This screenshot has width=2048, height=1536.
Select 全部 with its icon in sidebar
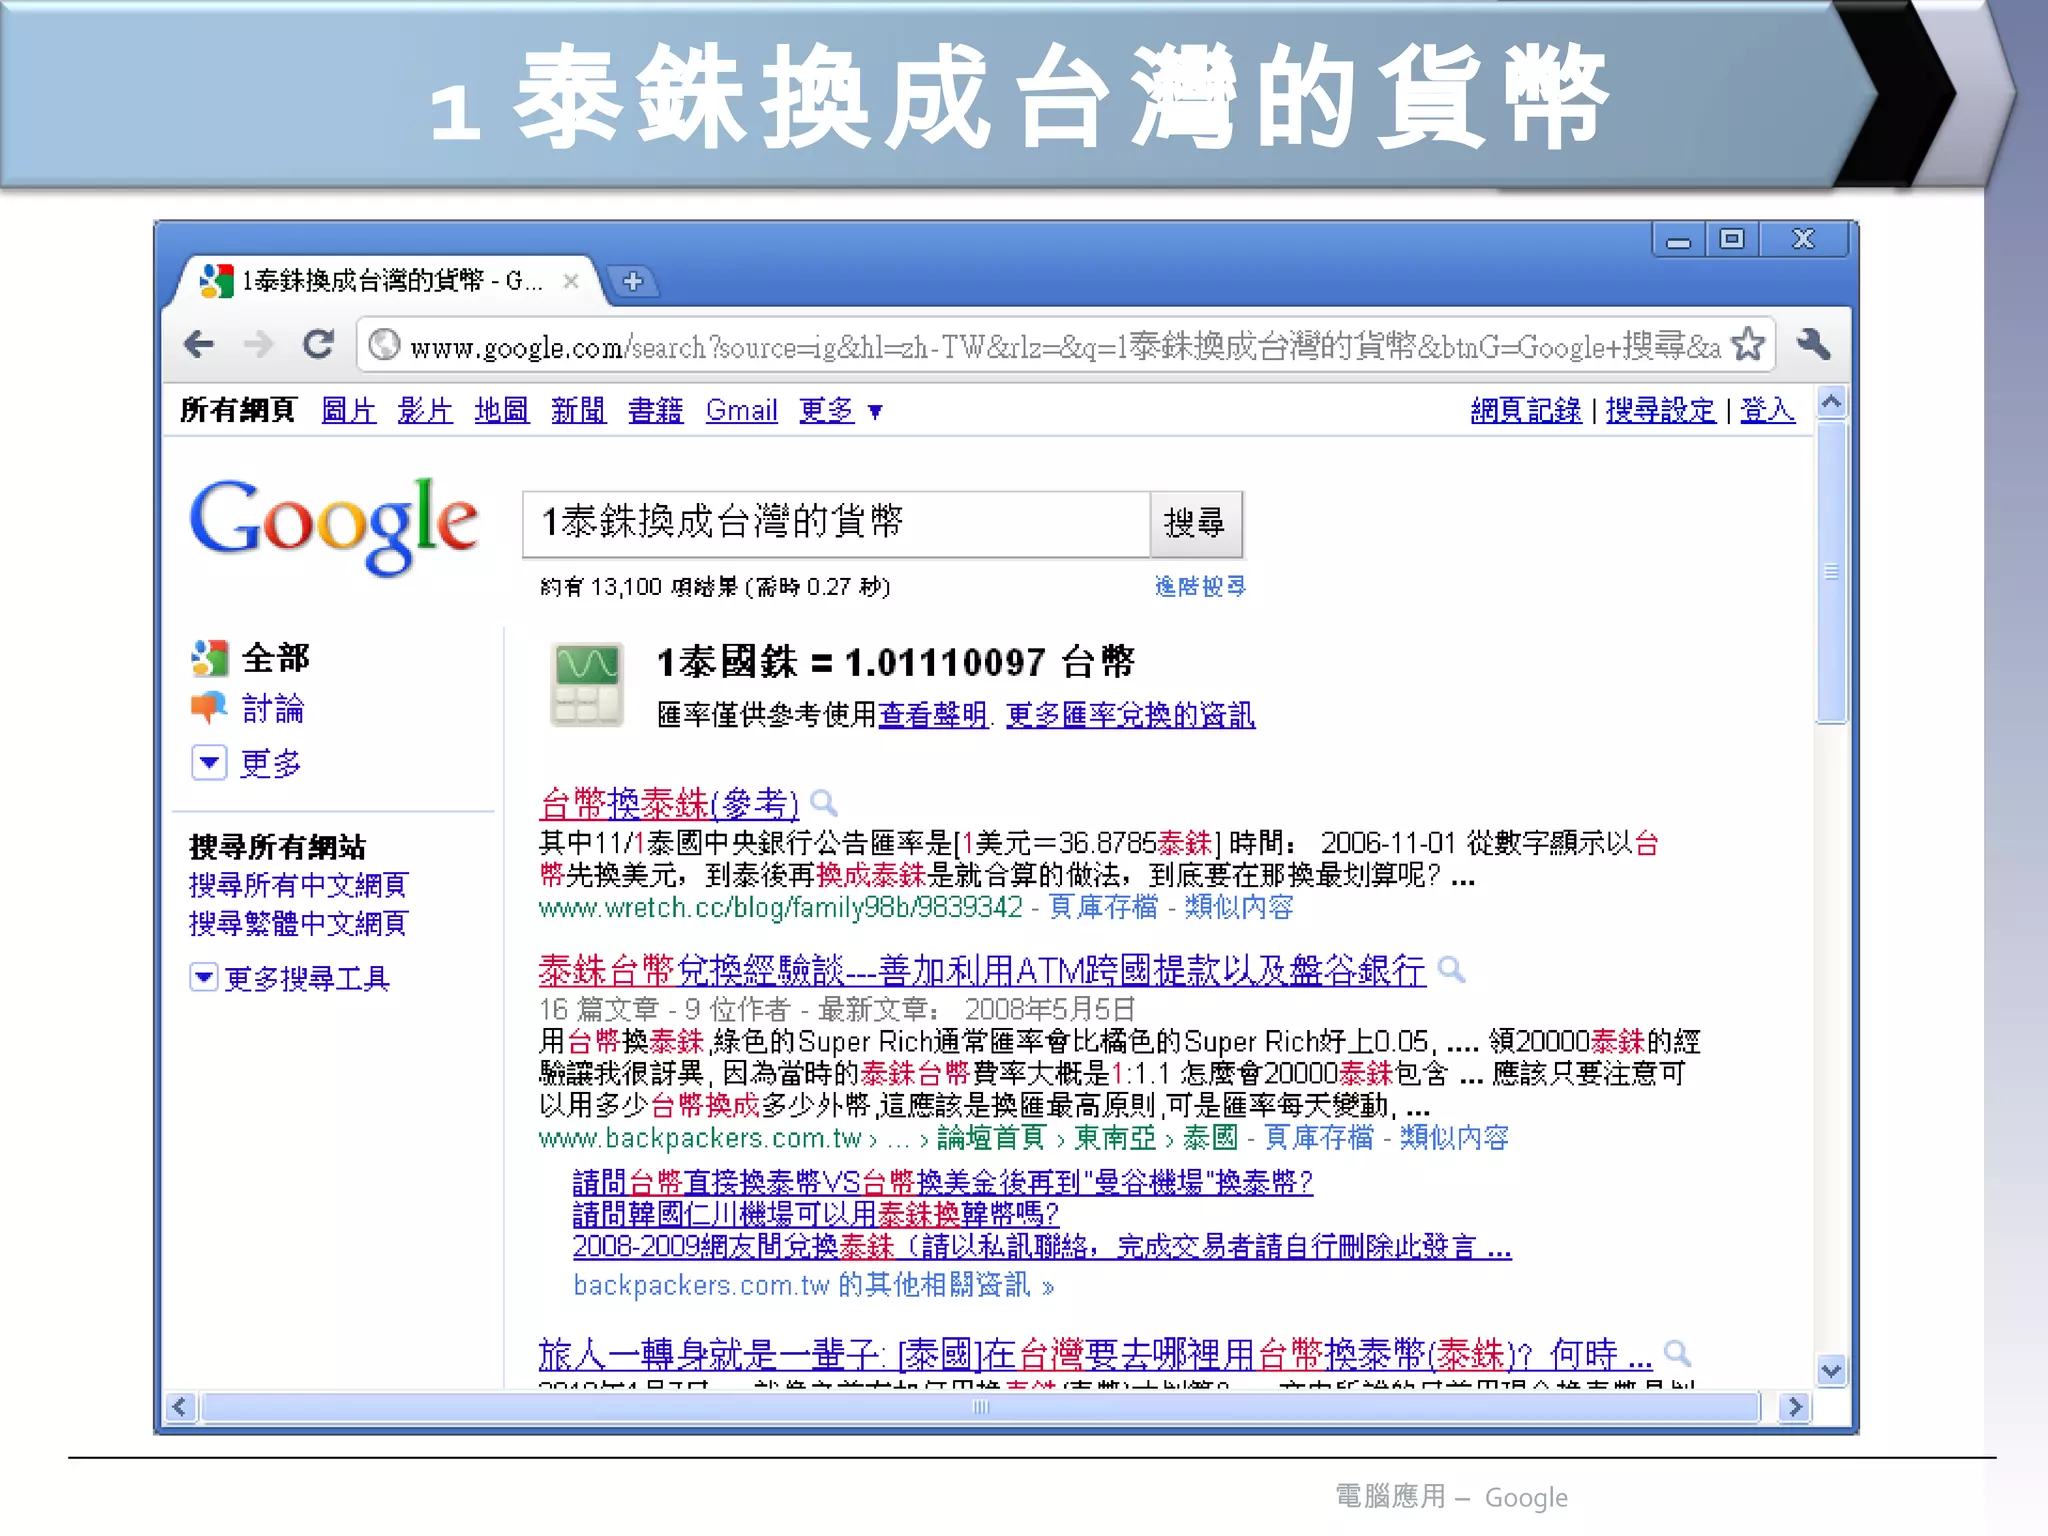coord(251,658)
